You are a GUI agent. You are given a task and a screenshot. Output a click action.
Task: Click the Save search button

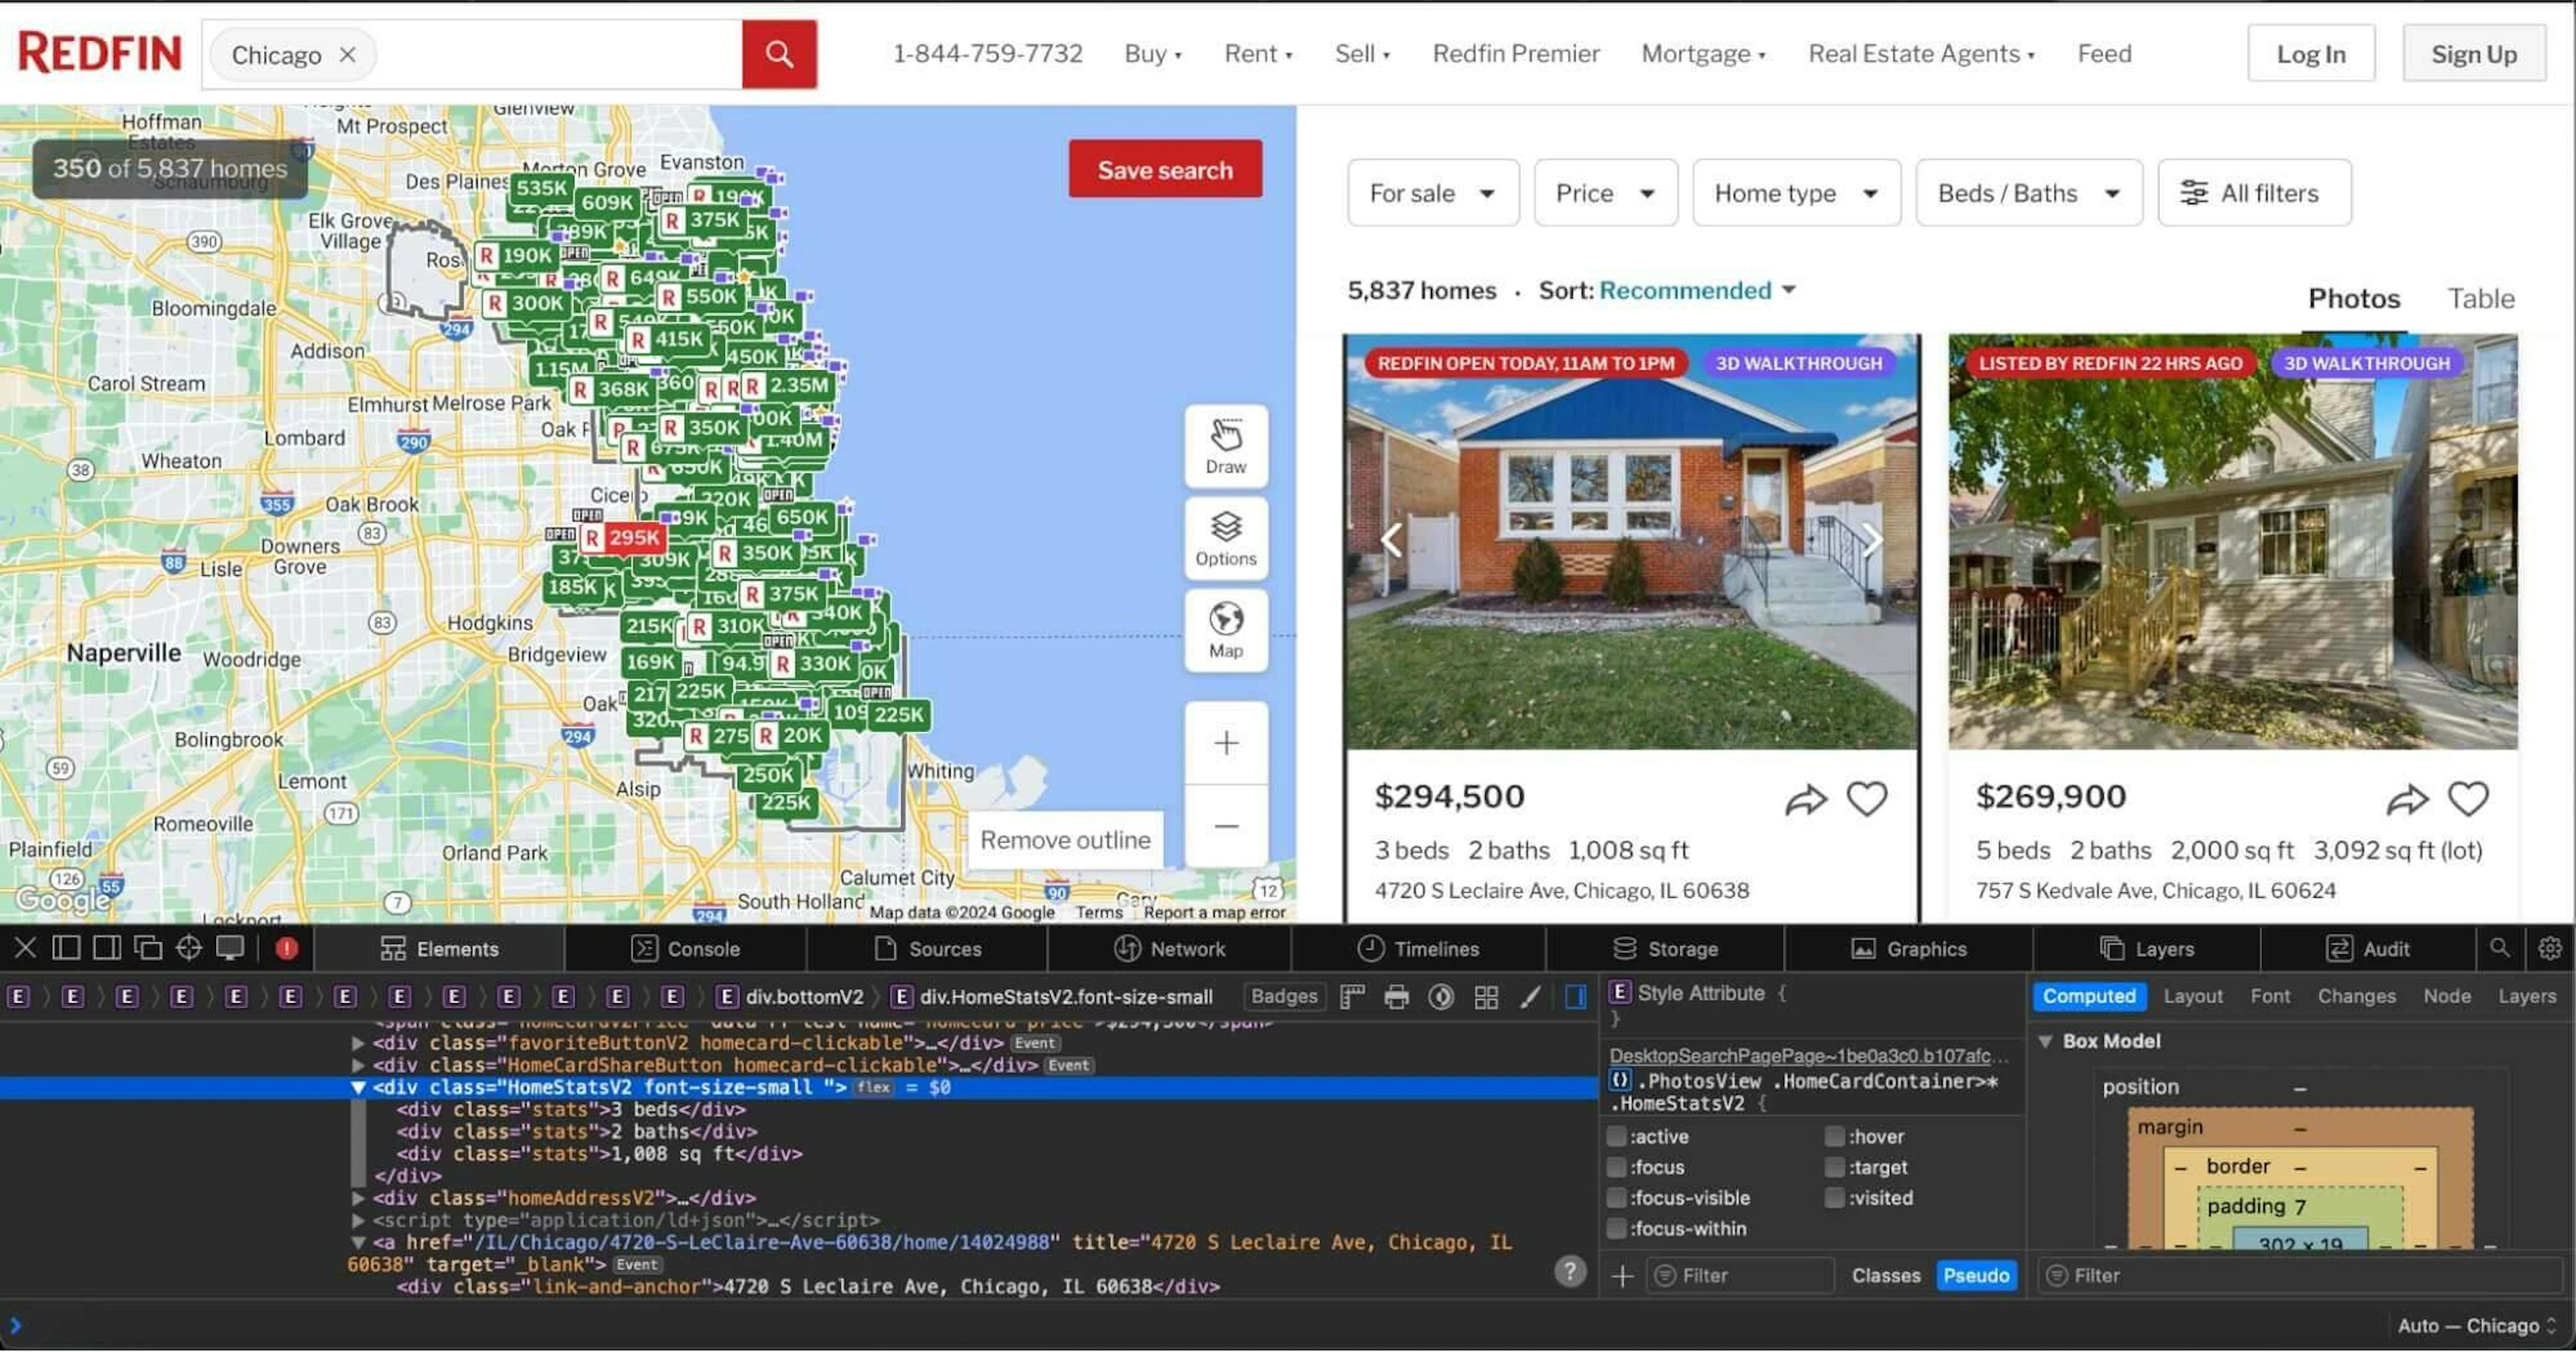pos(1165,169)
